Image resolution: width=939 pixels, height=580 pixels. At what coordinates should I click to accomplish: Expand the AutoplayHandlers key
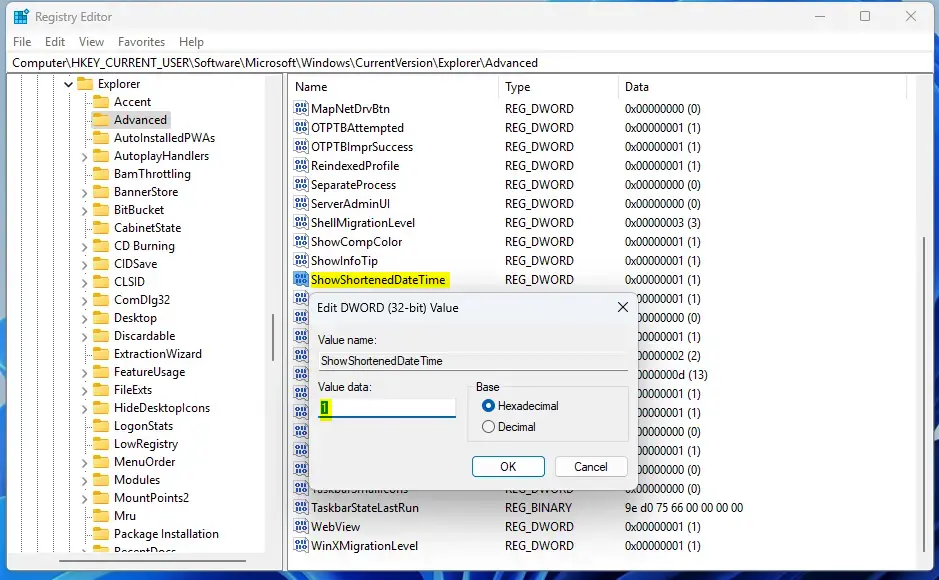(x=84, y=157)
